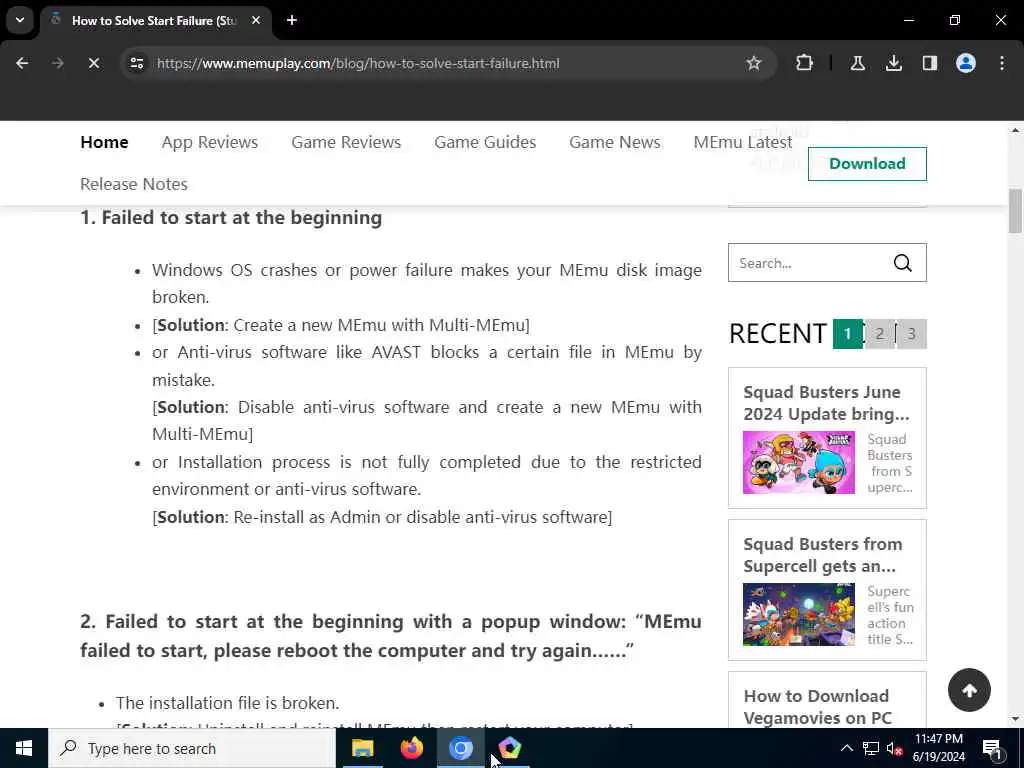This screenshot has width=1024, height=768.
Task: Open Game Guides in site navigation
Action: click(485, 142)
